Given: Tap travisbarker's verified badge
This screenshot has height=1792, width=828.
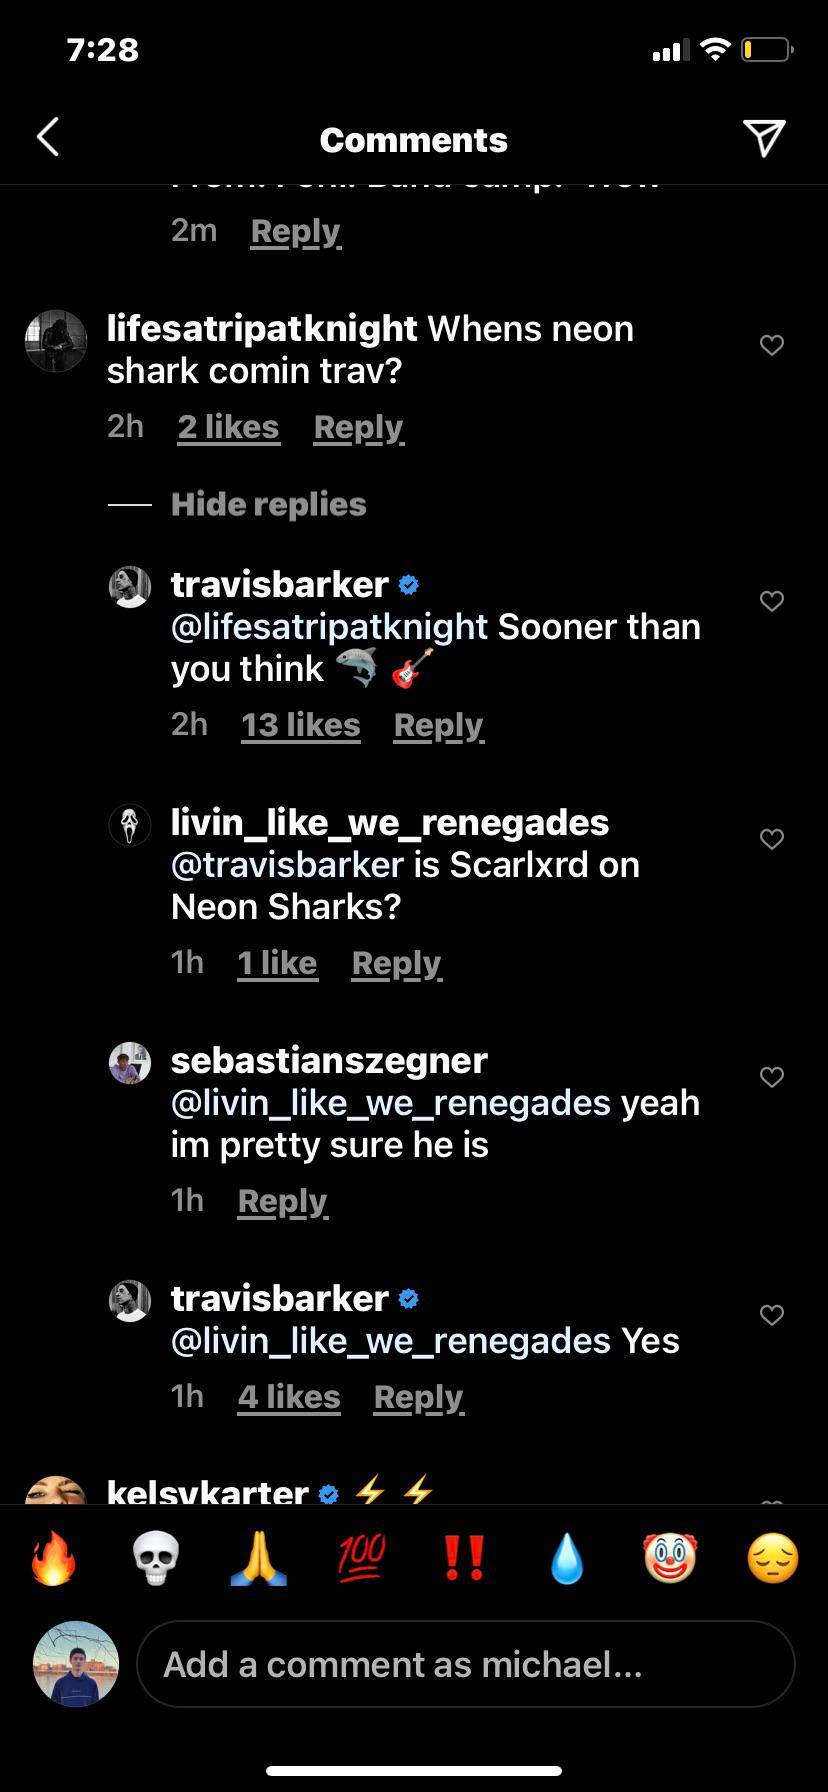Looking at the screenshot, I should (407, 584).
